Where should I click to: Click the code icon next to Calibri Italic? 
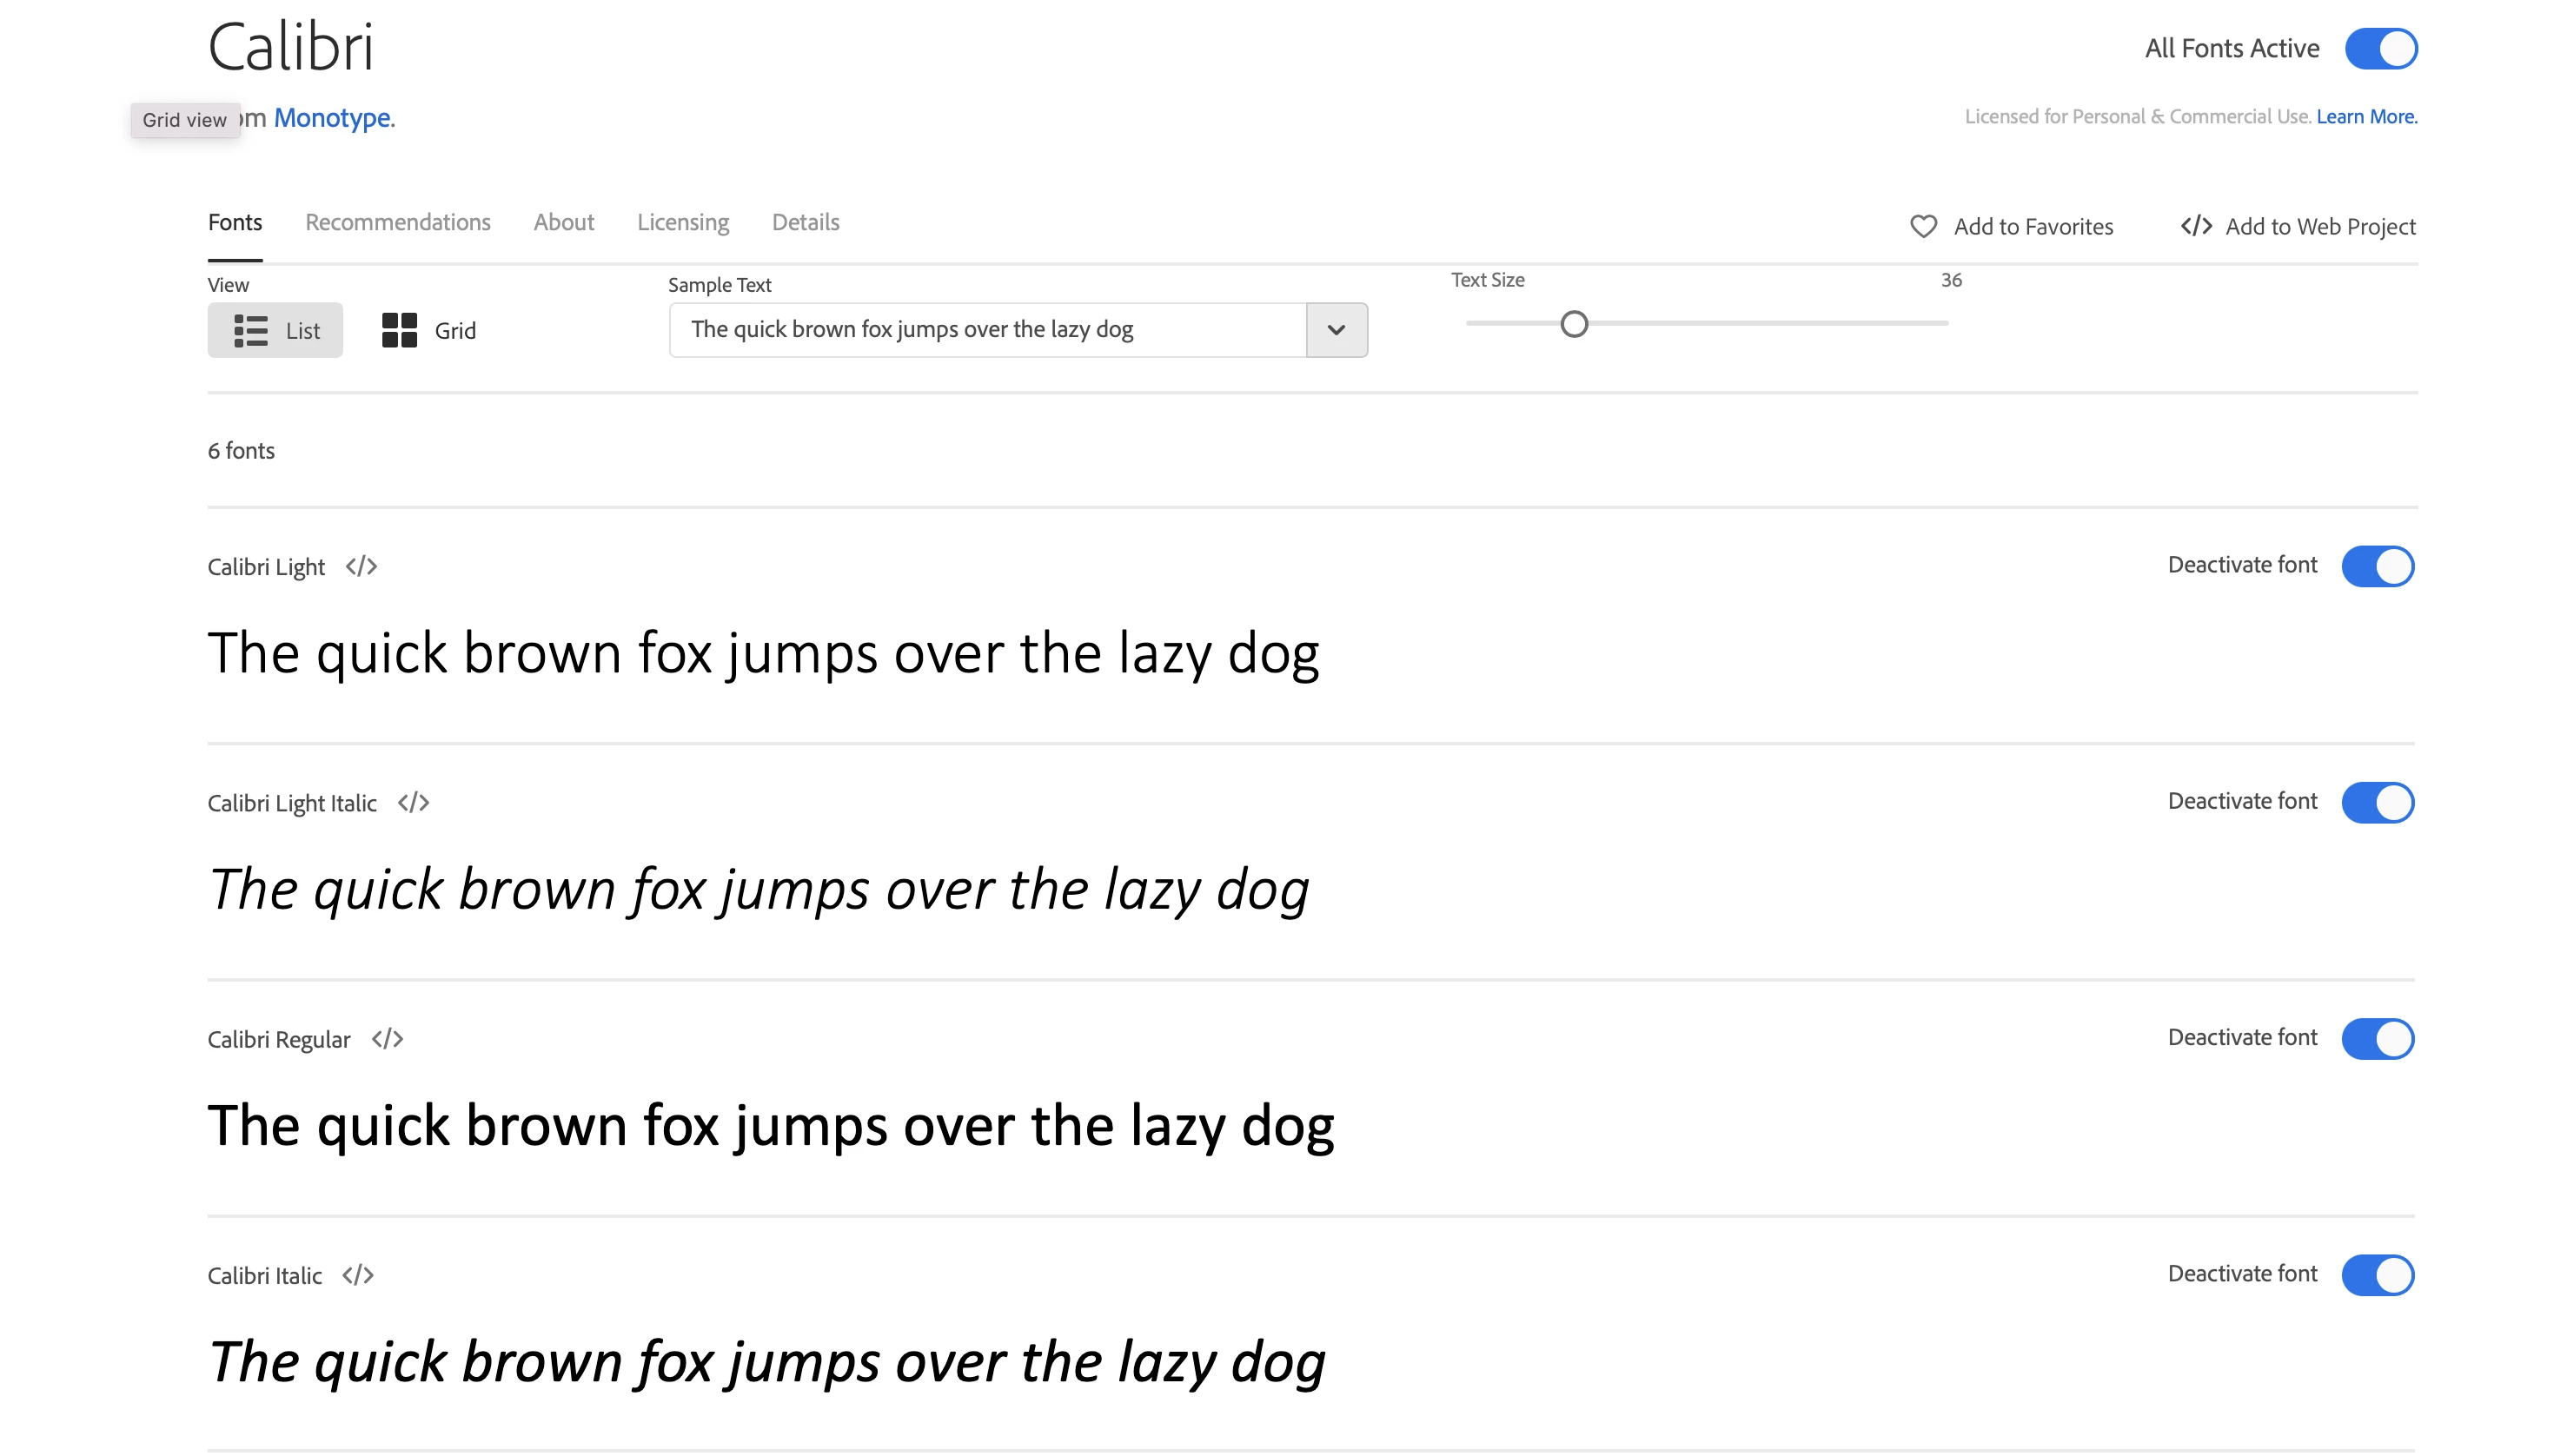357,1275
